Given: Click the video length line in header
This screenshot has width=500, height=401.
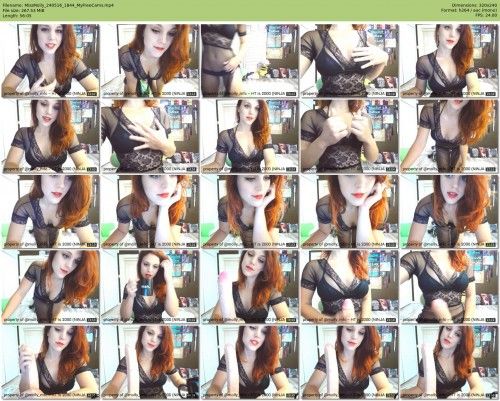Looking at the screenshot, I should [16, 15].
